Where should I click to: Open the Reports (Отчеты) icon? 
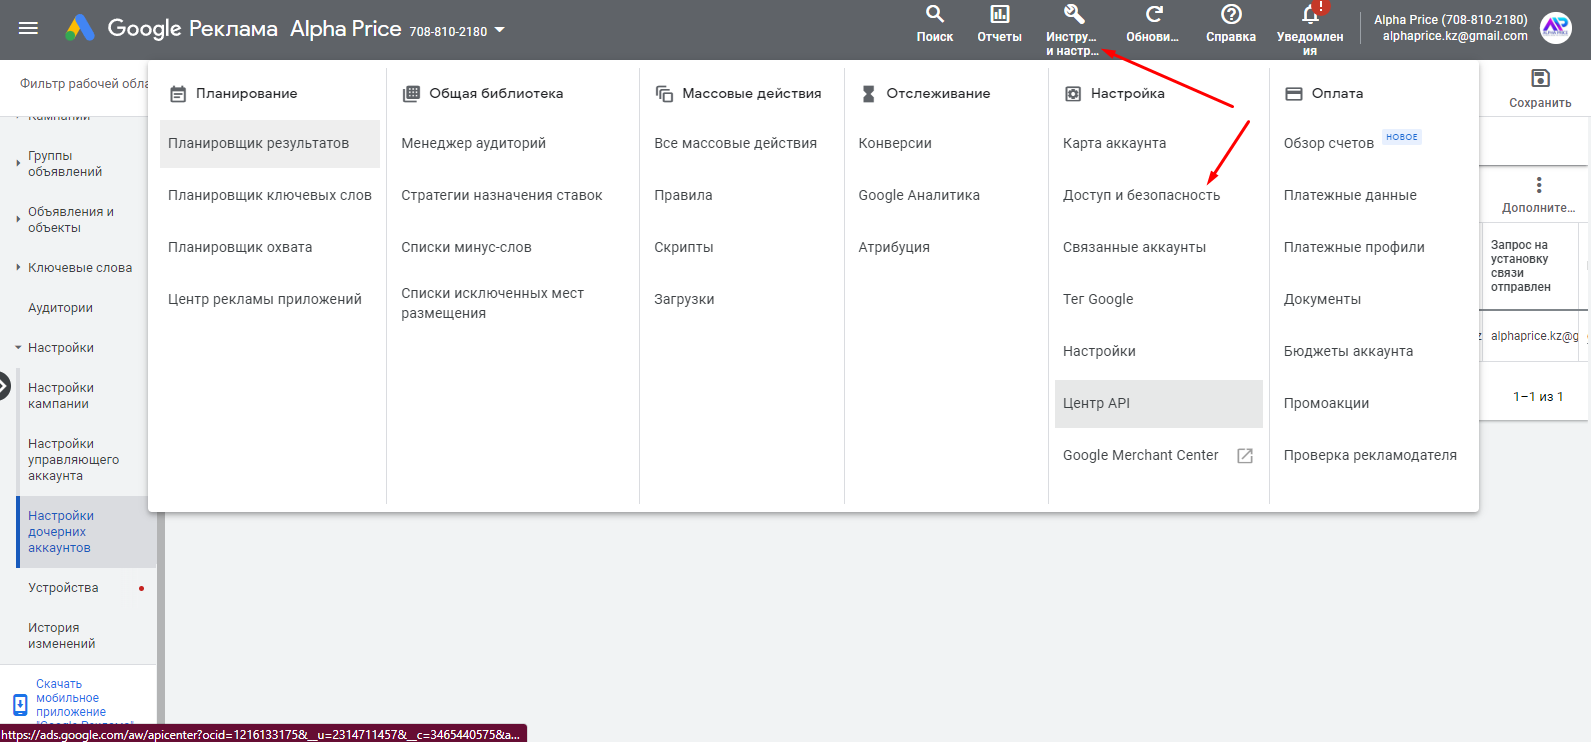pos(1000,14)
